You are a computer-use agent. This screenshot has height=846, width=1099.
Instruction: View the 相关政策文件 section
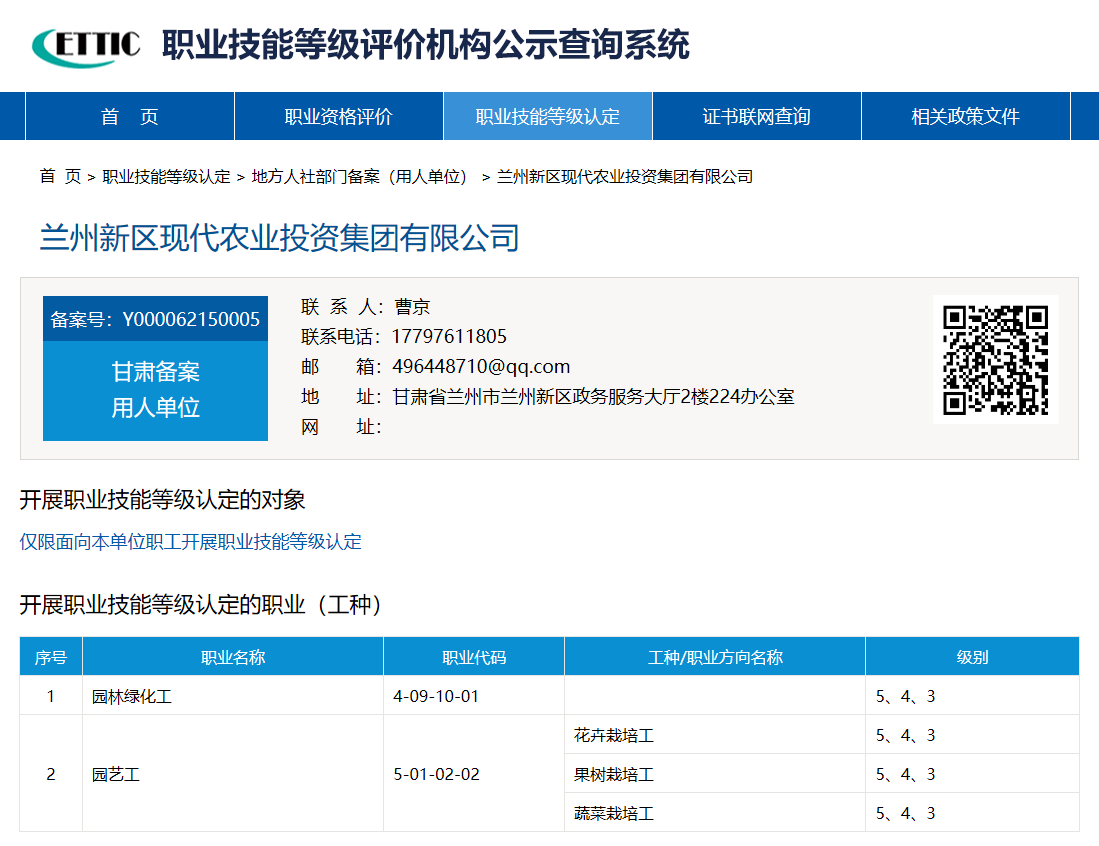964,115
